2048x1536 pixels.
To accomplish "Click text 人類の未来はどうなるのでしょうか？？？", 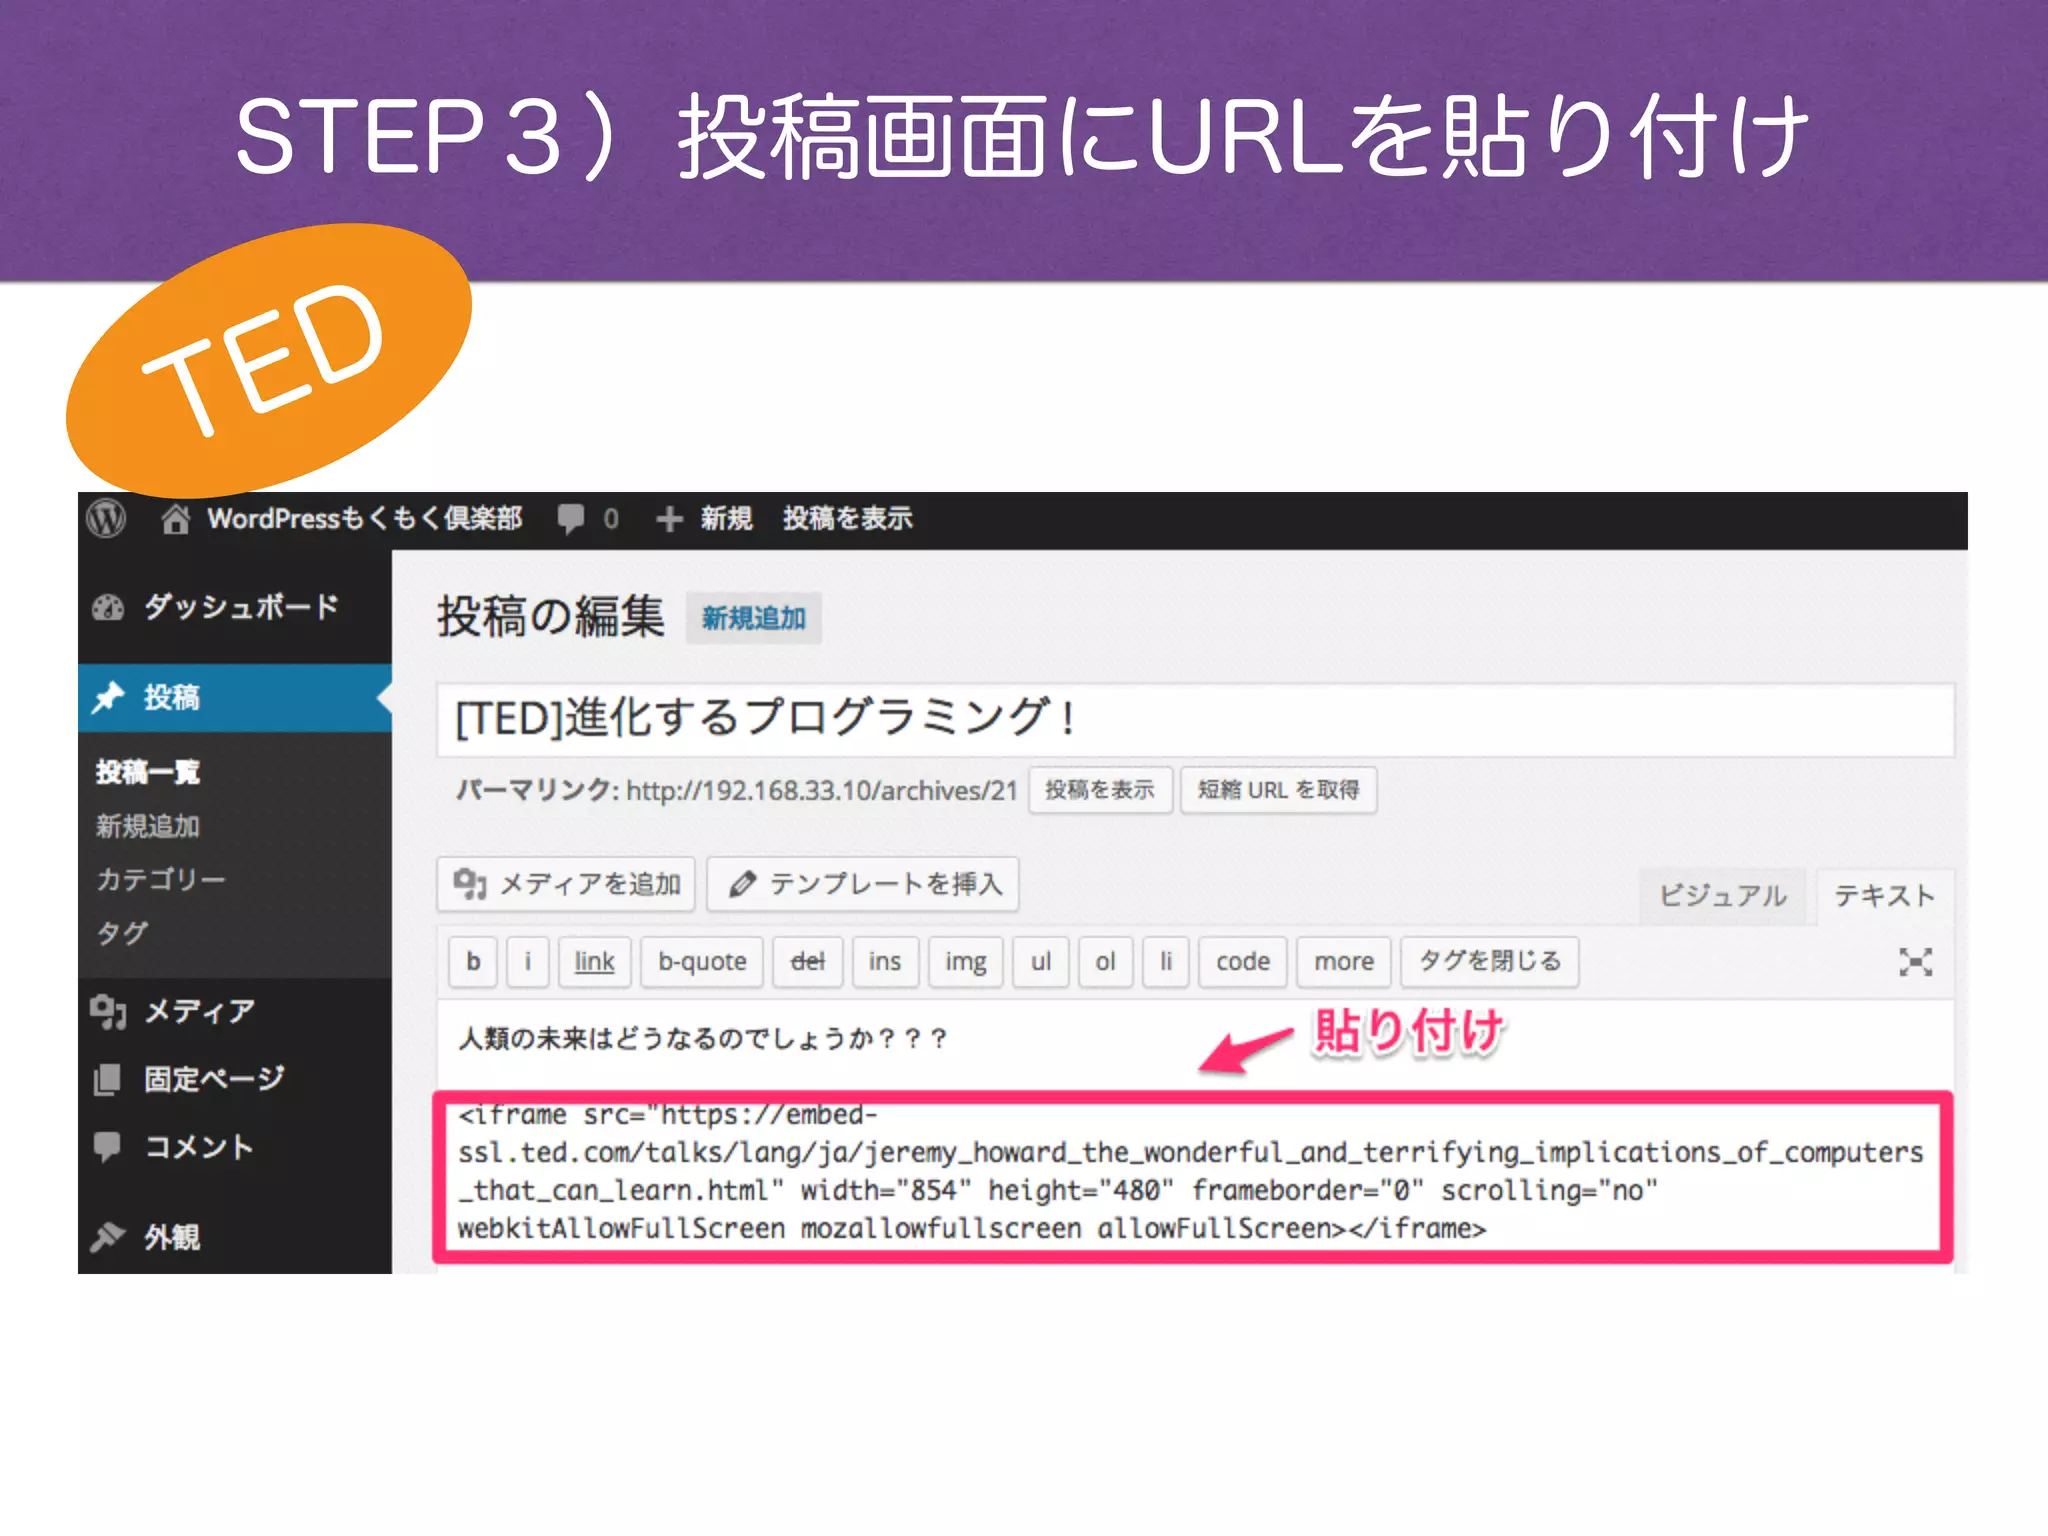I will coord(704,1039).
